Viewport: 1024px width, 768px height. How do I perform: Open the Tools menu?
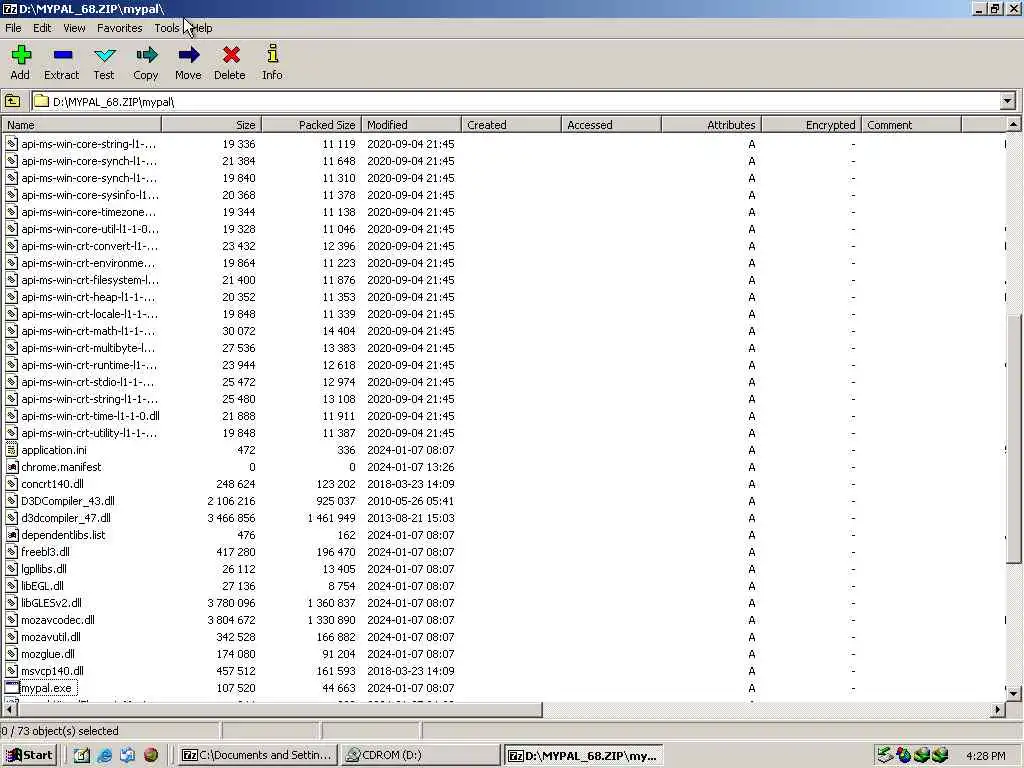pos(167,28)
